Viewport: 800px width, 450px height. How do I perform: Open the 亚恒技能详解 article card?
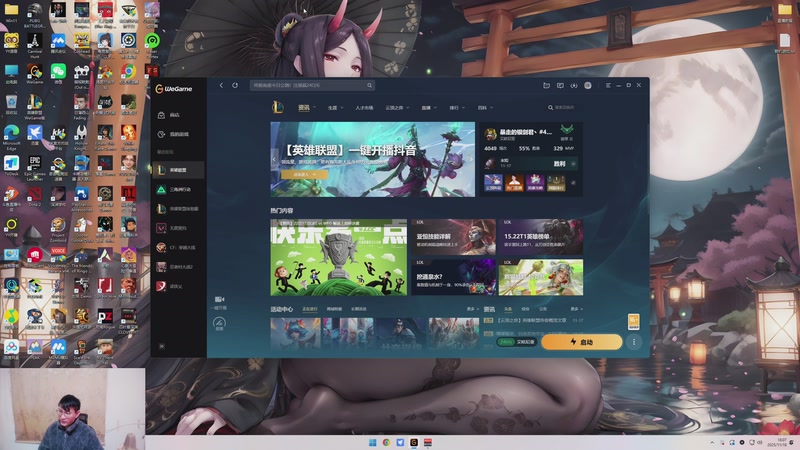tap(454, 237)
